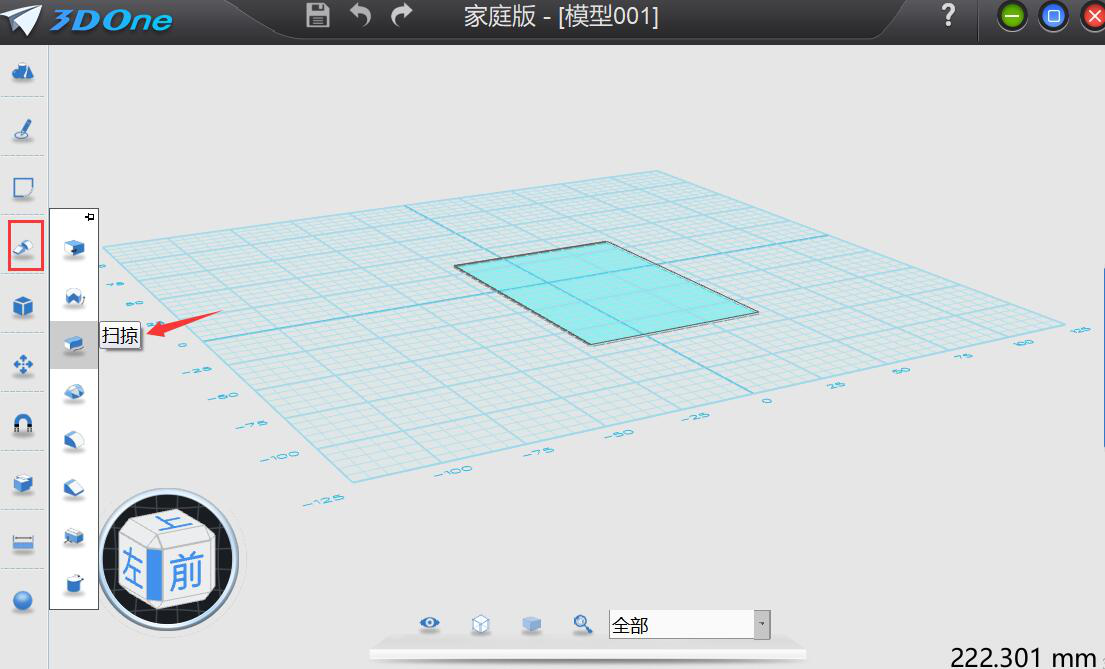Viewport: 1105px width, 669px height.
Task: Select the blue sphere Material tool in sidebar
Action: [x=23, y=599]
